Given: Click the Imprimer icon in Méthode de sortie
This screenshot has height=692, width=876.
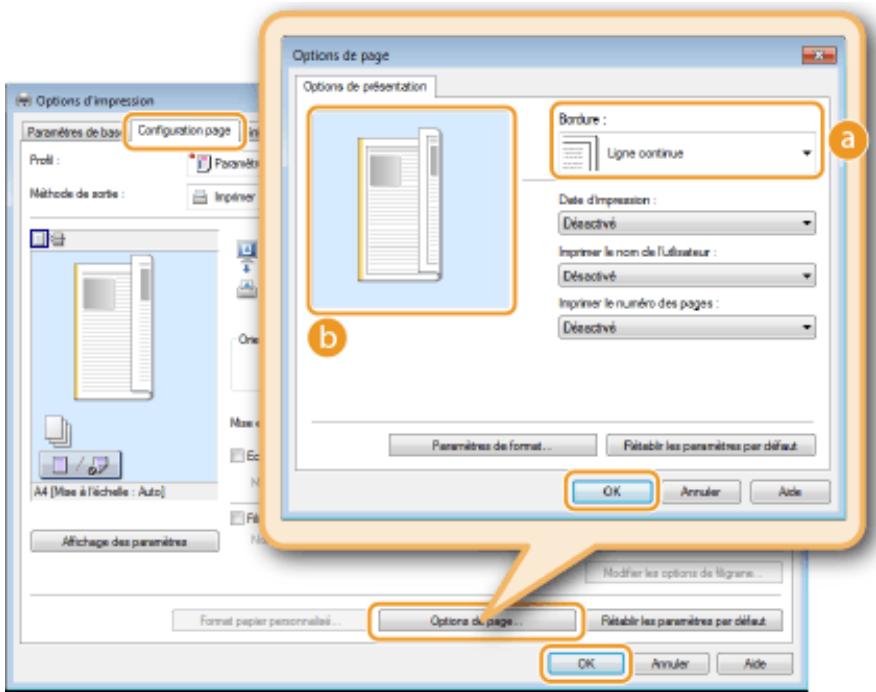Looking at the screenshot, I should [x=200, y=197].
